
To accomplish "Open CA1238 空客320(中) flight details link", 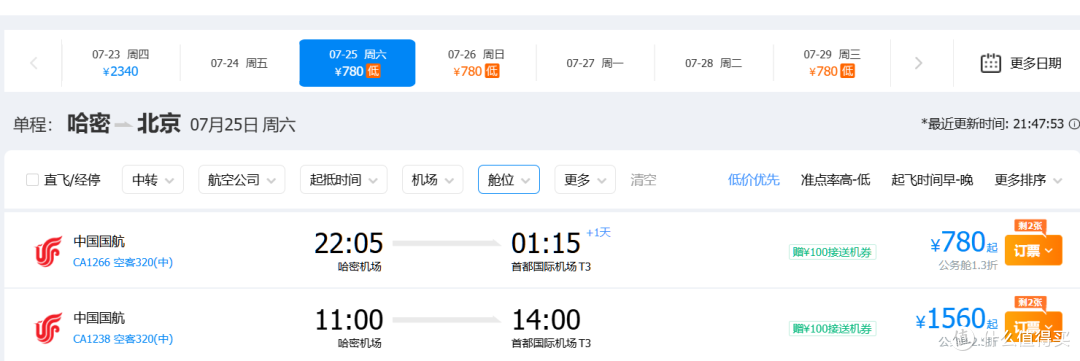I will [x=123, y=339].
